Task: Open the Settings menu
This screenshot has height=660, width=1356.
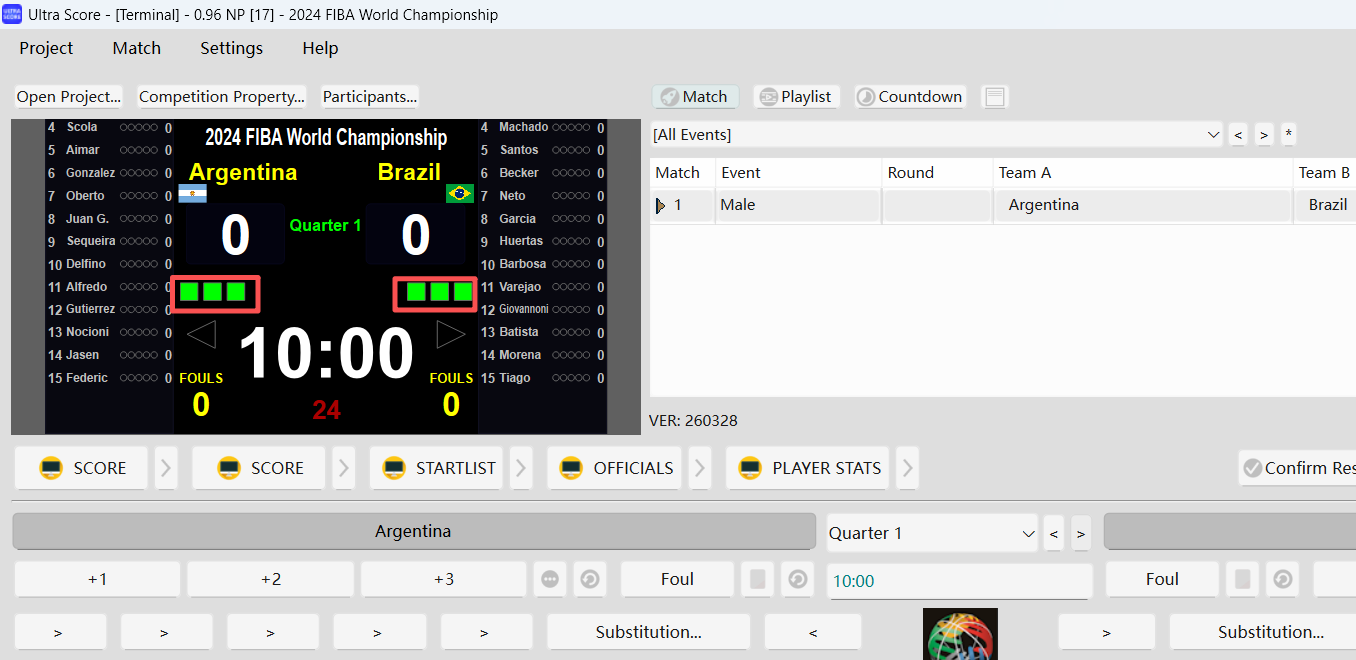Action: coord(231,48)
